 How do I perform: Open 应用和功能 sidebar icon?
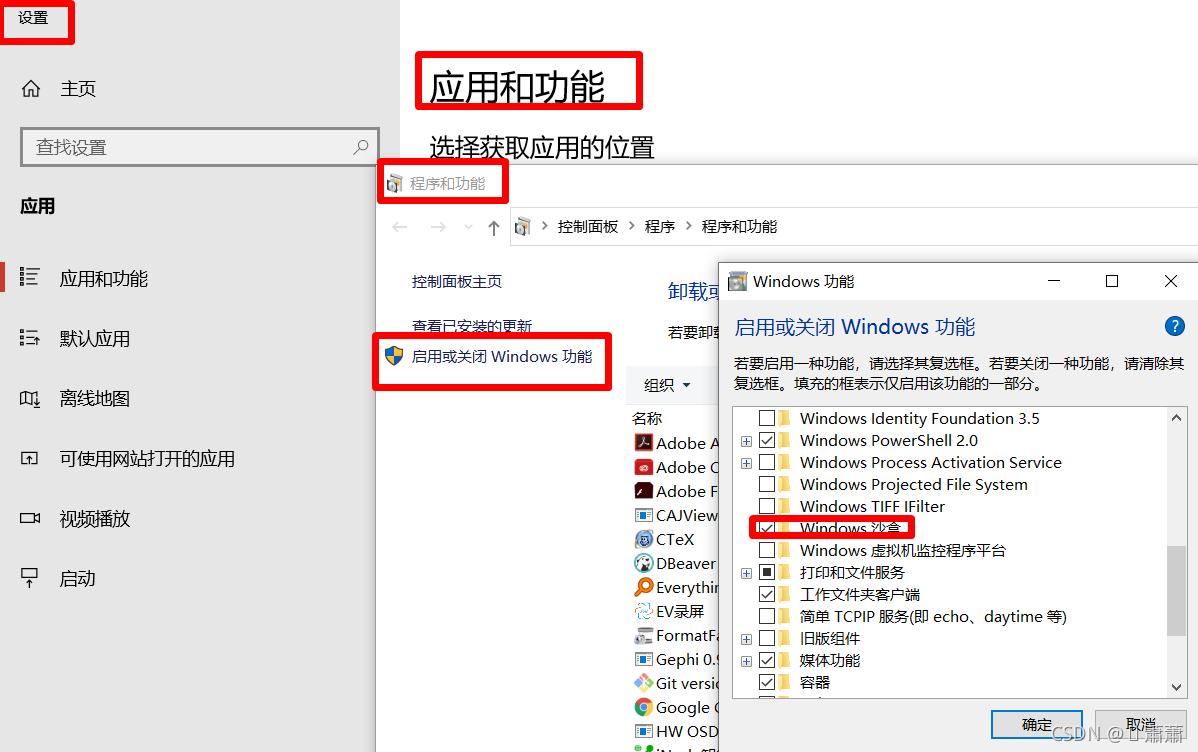point(30,277)
